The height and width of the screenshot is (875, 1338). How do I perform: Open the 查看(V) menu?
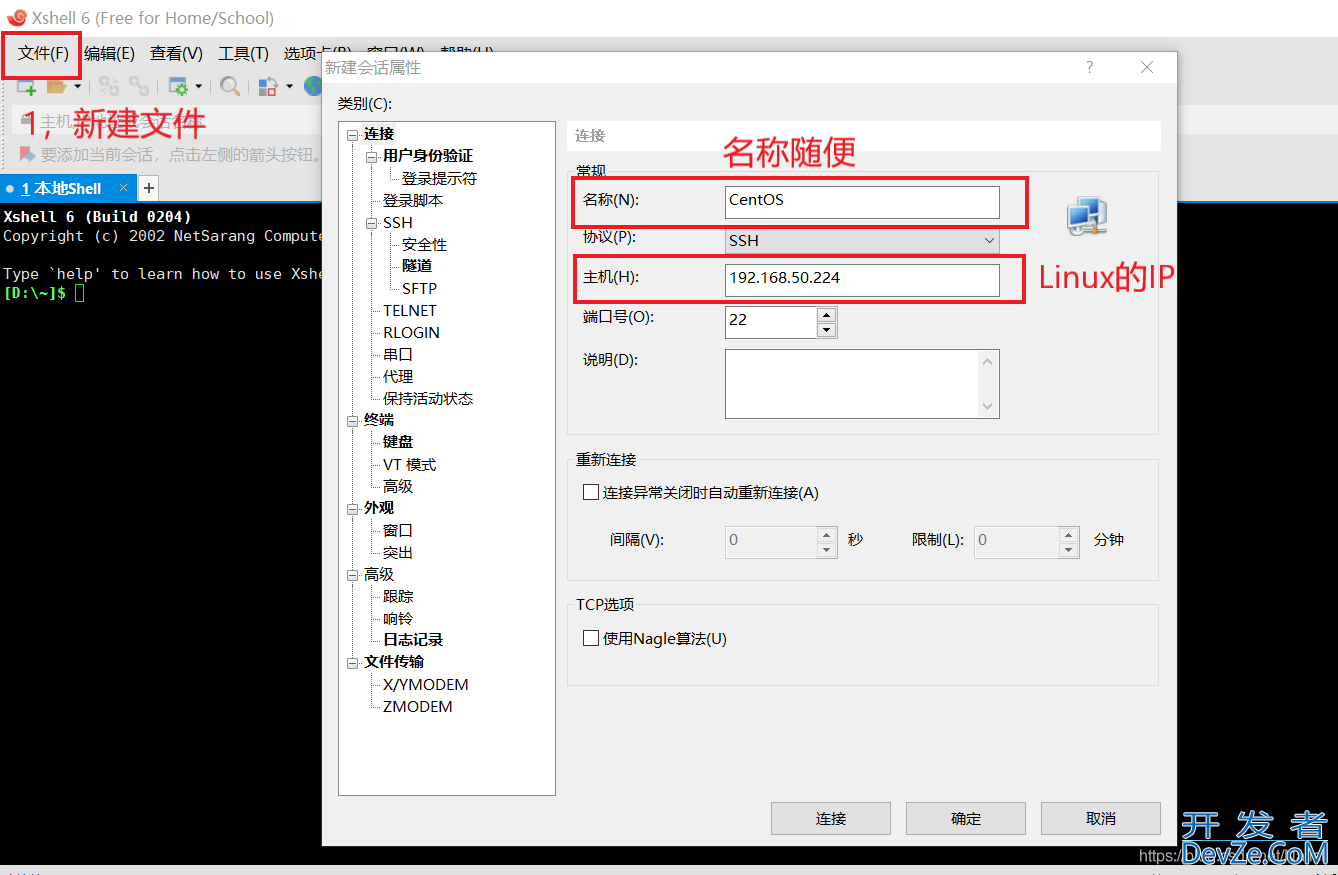[176, 53]
